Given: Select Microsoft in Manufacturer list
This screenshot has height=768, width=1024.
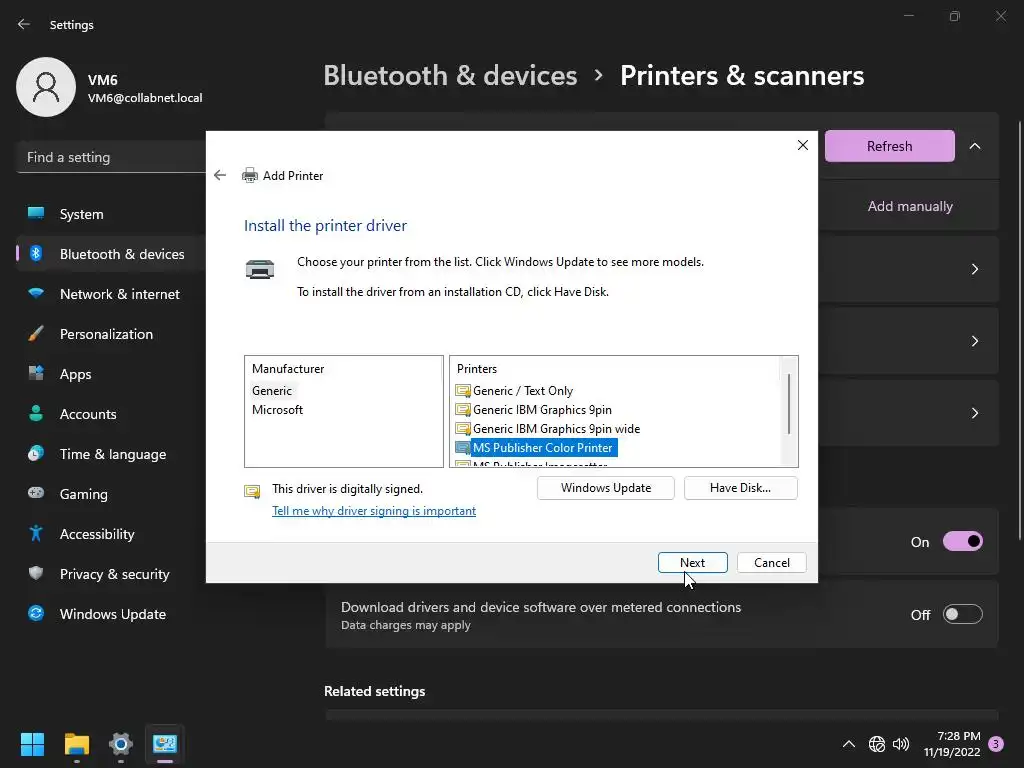Looking at the screenshot, I should tap(278, 409).
